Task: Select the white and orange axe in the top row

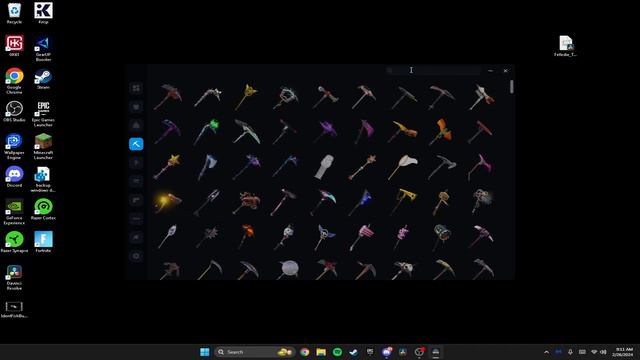Action: tap(482, 97)
